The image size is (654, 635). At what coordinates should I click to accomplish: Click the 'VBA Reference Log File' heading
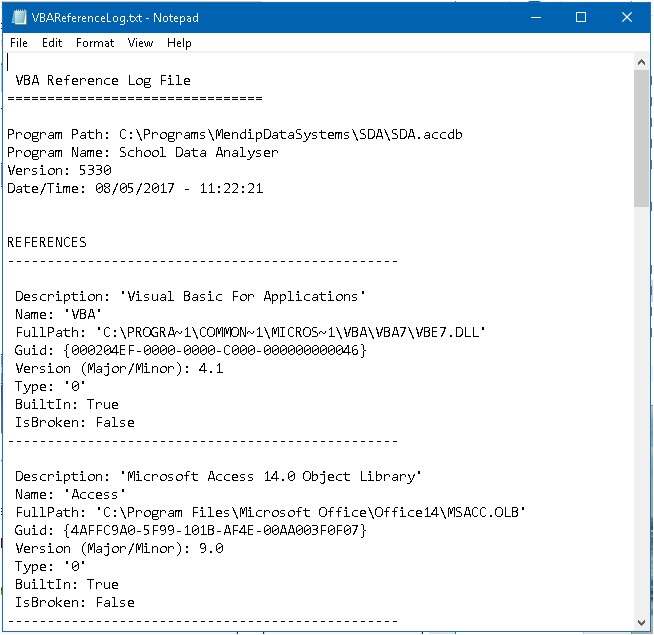click(103, 81)
